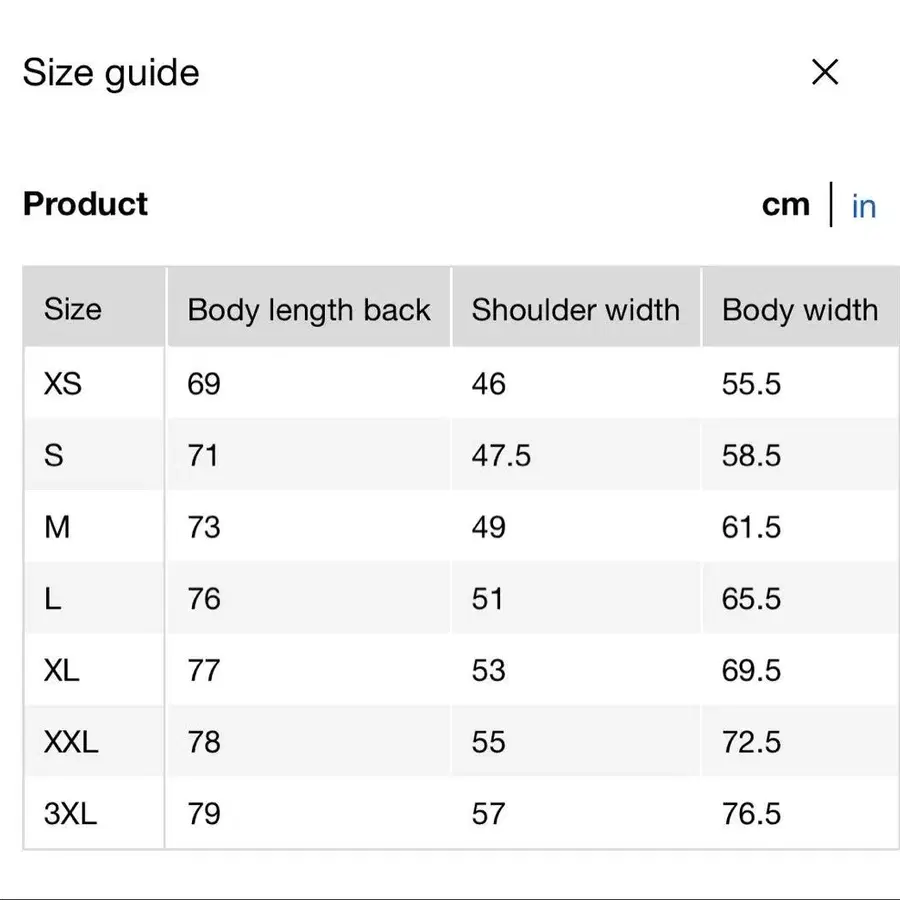The height and width of the screenshot is (900, 900).
Task: Click the 47.5 shoulder width value
Action: coord(501,456)
